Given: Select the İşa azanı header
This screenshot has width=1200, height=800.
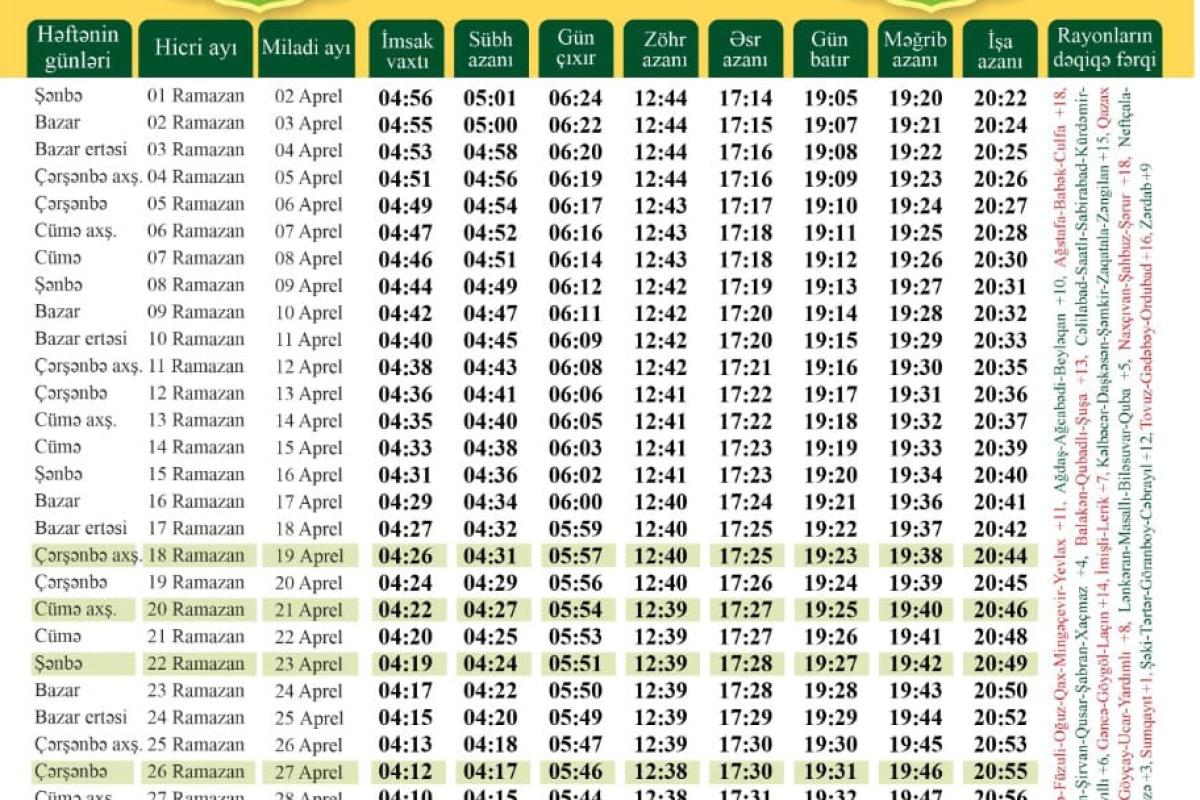Looking at the screenshot, I should (x=1000, y=50).
